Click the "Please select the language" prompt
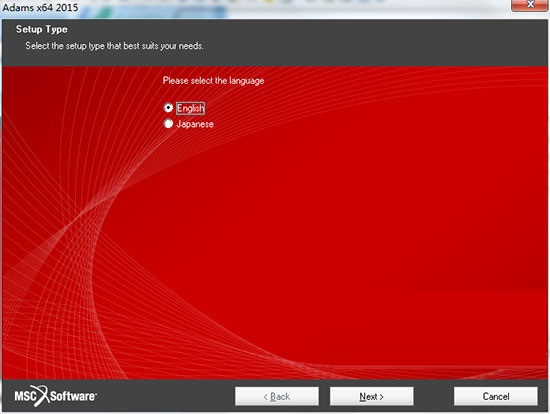The image size is (550, 414). click(x=213, y=81)
